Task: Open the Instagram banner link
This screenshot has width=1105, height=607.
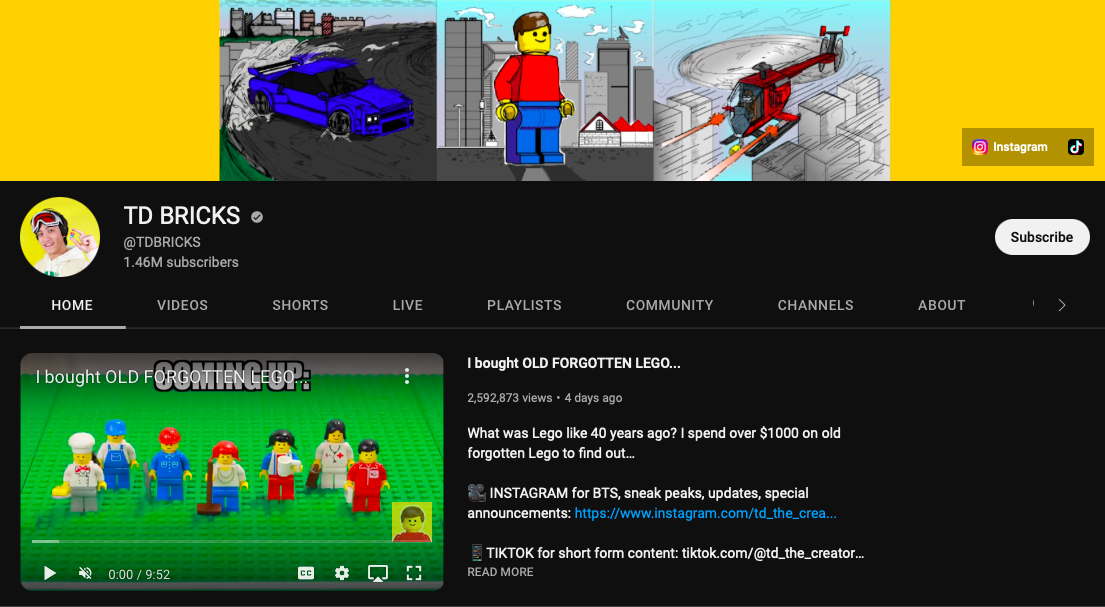Action: click(1010, 147)
